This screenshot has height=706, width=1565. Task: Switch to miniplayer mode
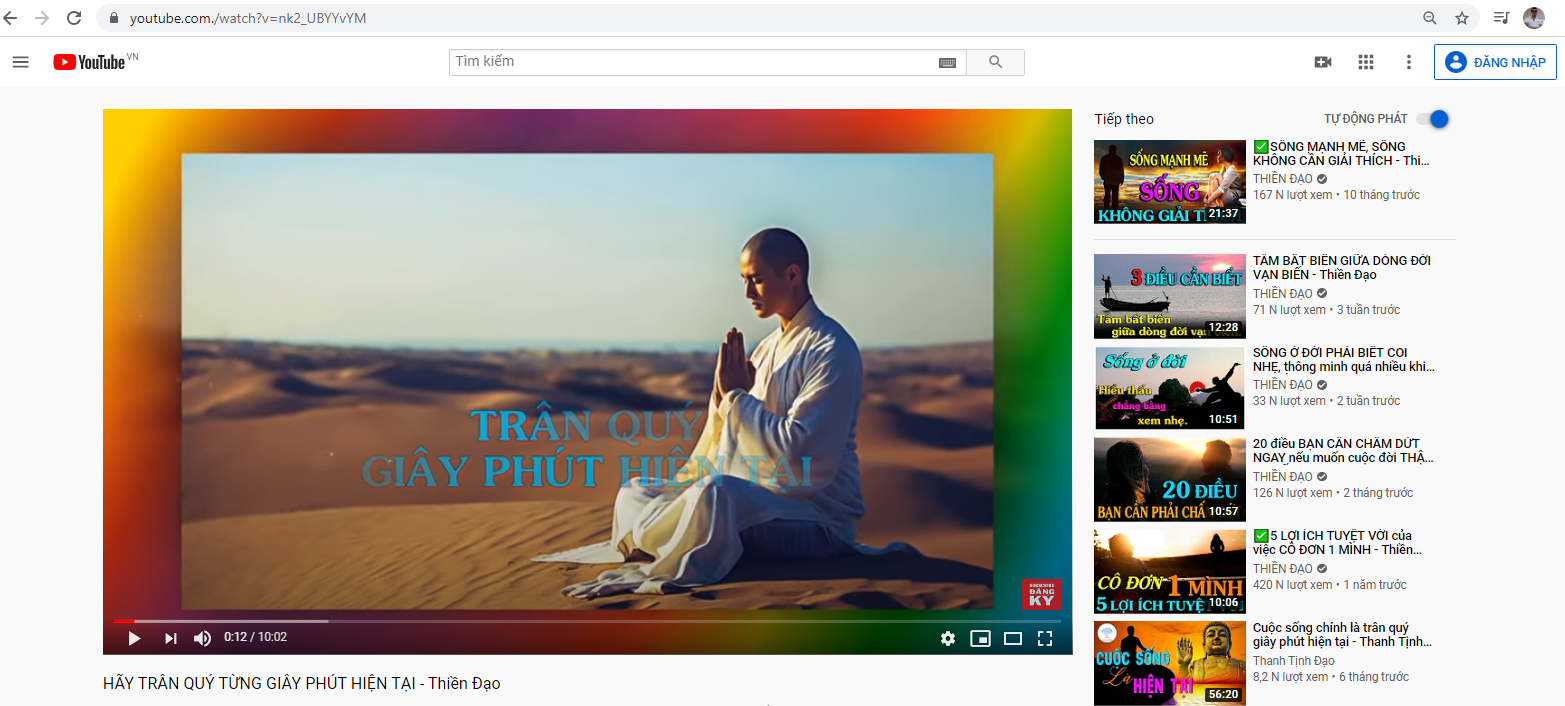pos(981,638)
